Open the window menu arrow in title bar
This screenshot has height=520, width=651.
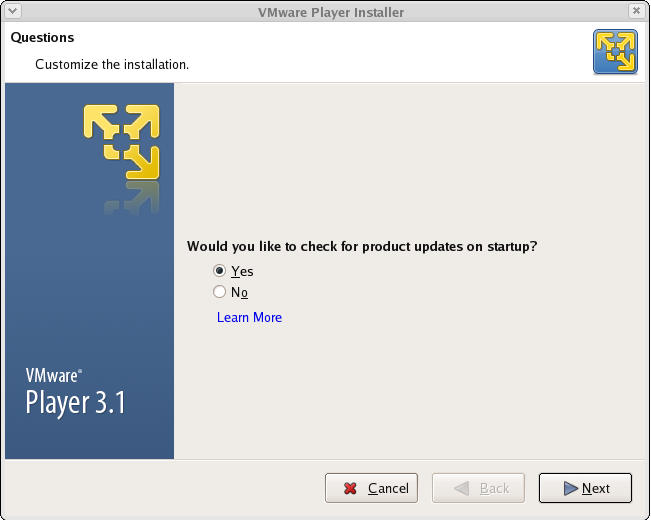(x=13, y=11)
